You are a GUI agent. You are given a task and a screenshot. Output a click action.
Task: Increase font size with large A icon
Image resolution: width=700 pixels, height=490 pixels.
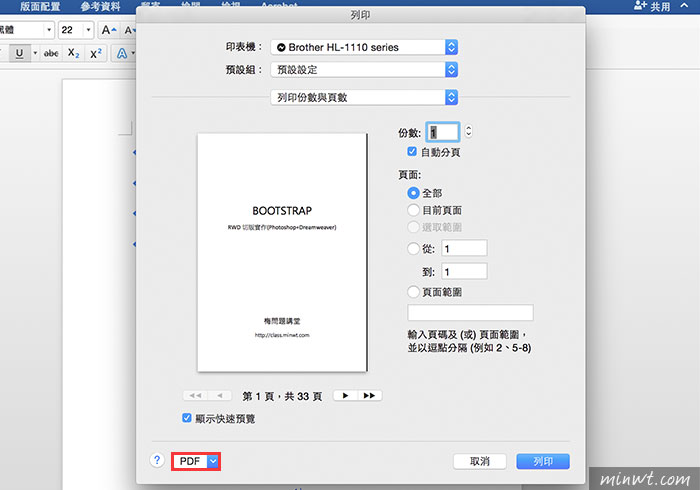point(108,30)
